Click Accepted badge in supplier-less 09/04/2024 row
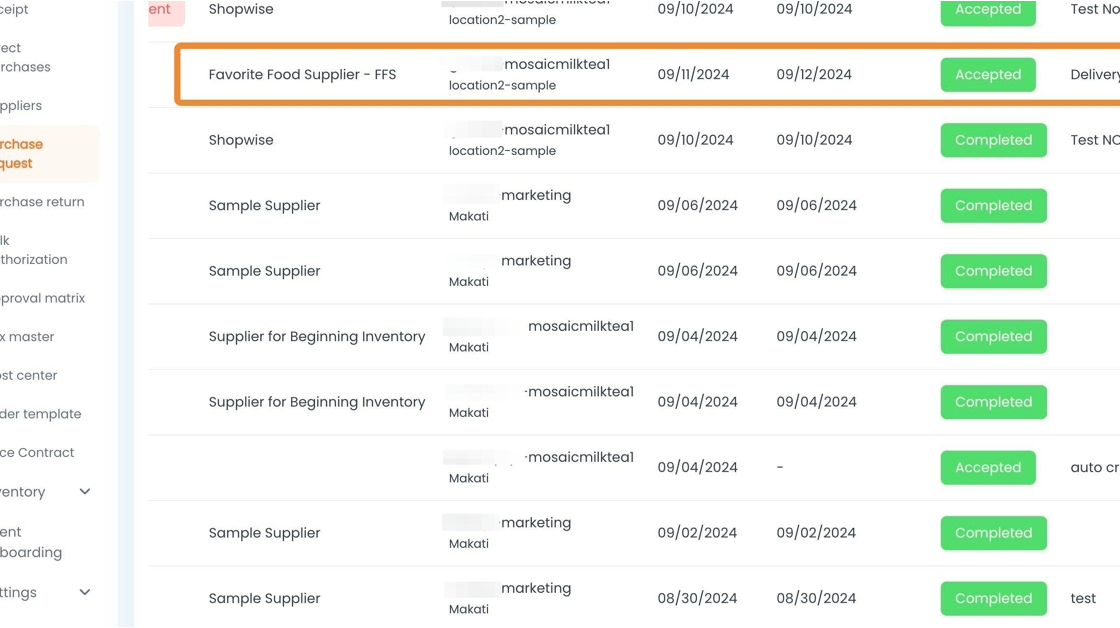The width and height of the screenshot is (1120, 628). coord(987,467)
